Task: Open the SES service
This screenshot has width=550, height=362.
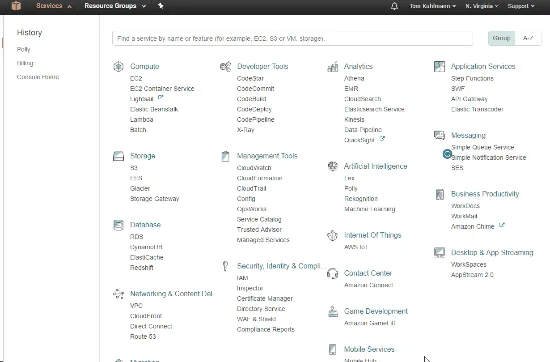Action: click(x=457, y=168)
